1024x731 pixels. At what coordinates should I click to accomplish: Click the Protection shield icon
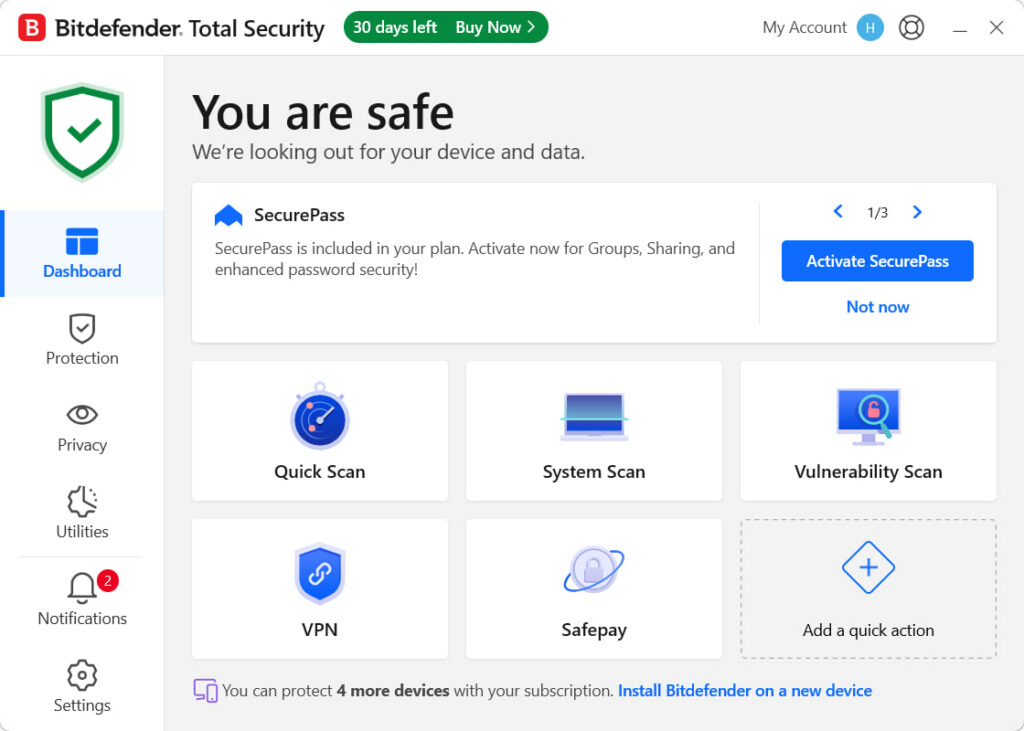click(82, 328)
